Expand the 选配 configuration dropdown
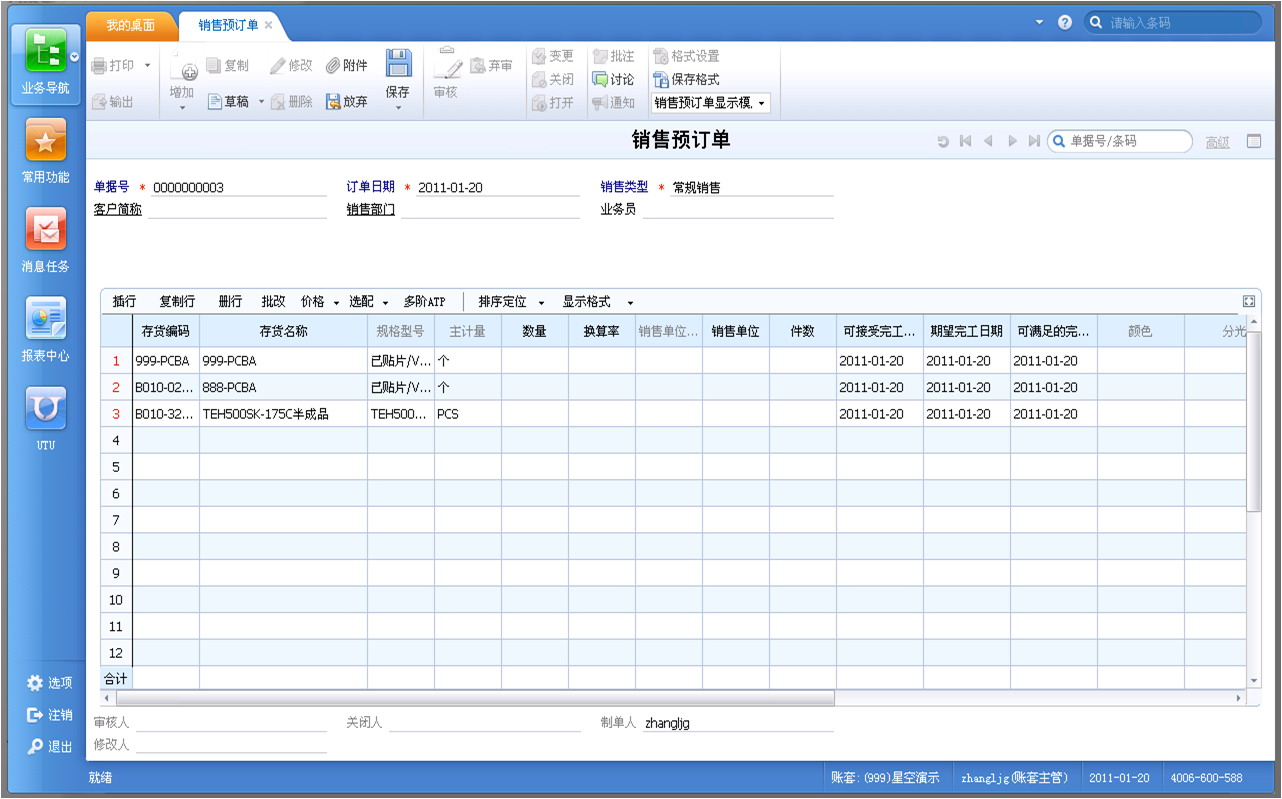Viewport: 1282px width, 799px height. coord(385,302)
